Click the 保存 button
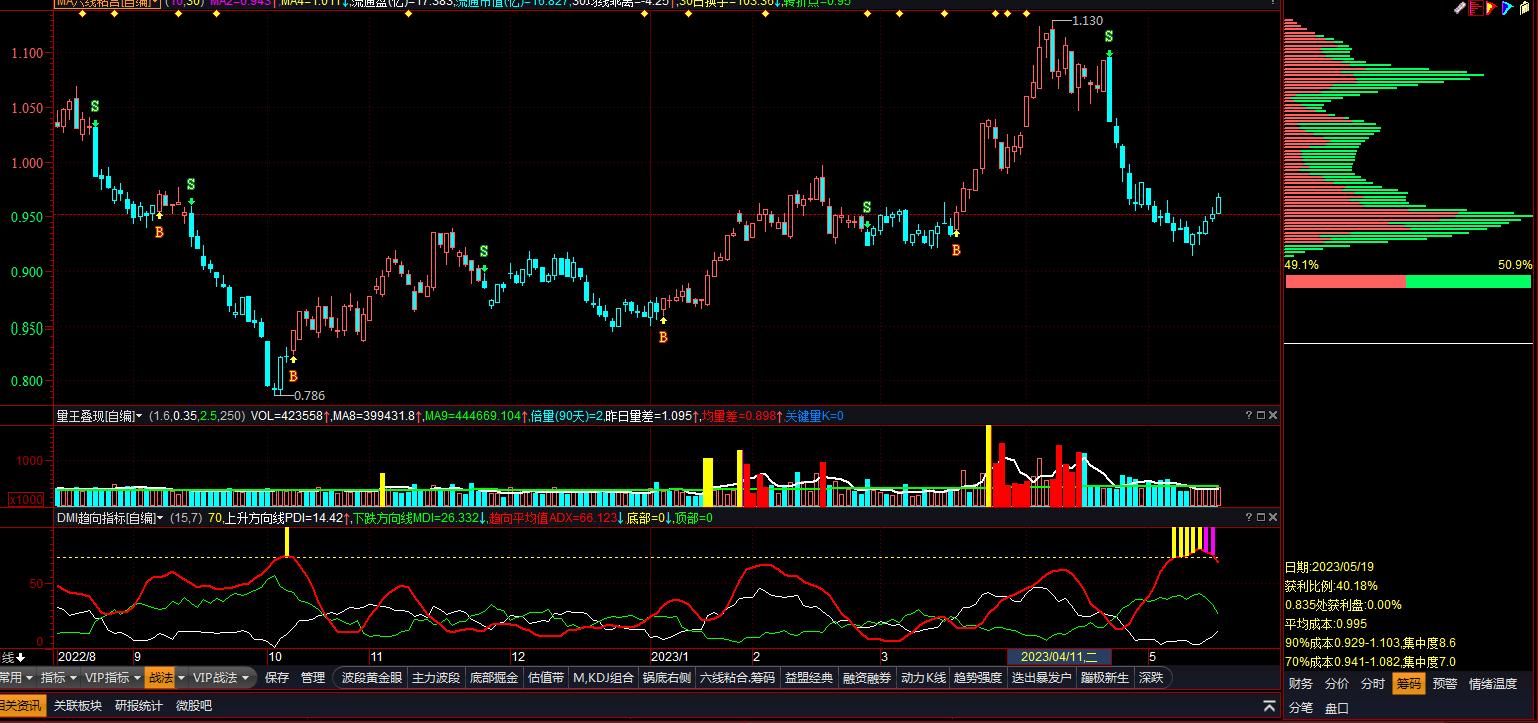The height and width of the screenshot is (723, 1538). click(x=277, y=677)
